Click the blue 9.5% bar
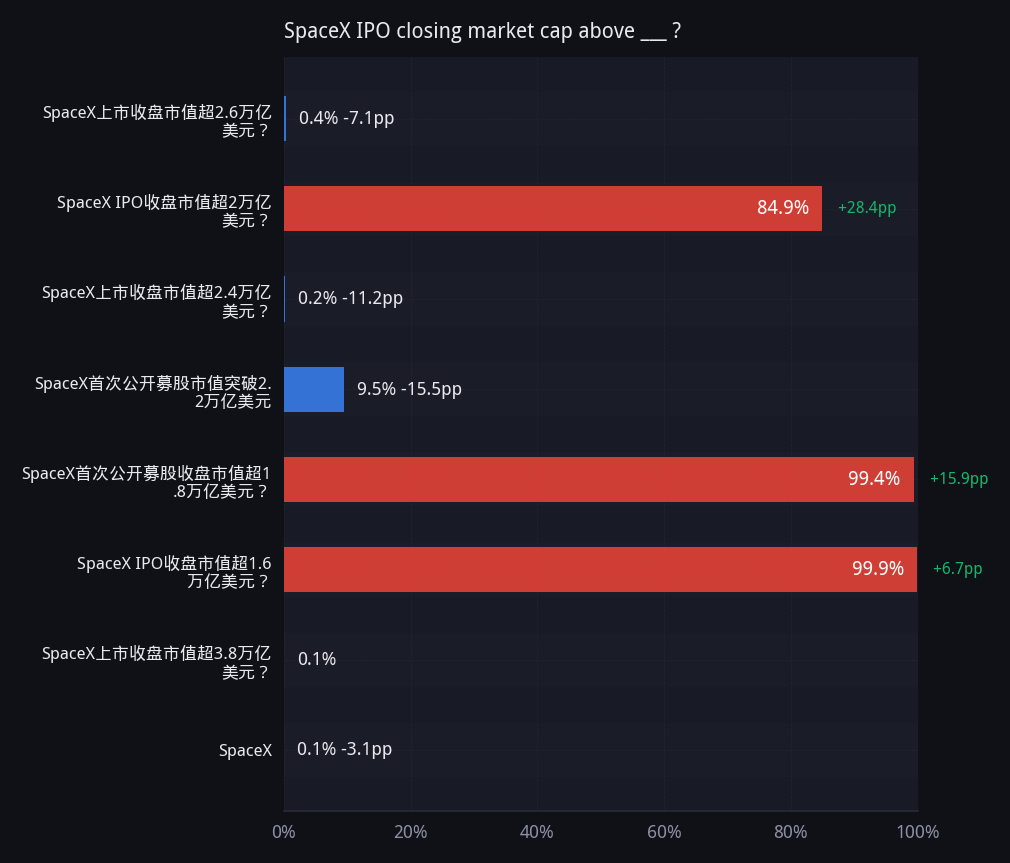Viewport: 1010px width, 863px height. click(314, 389)
